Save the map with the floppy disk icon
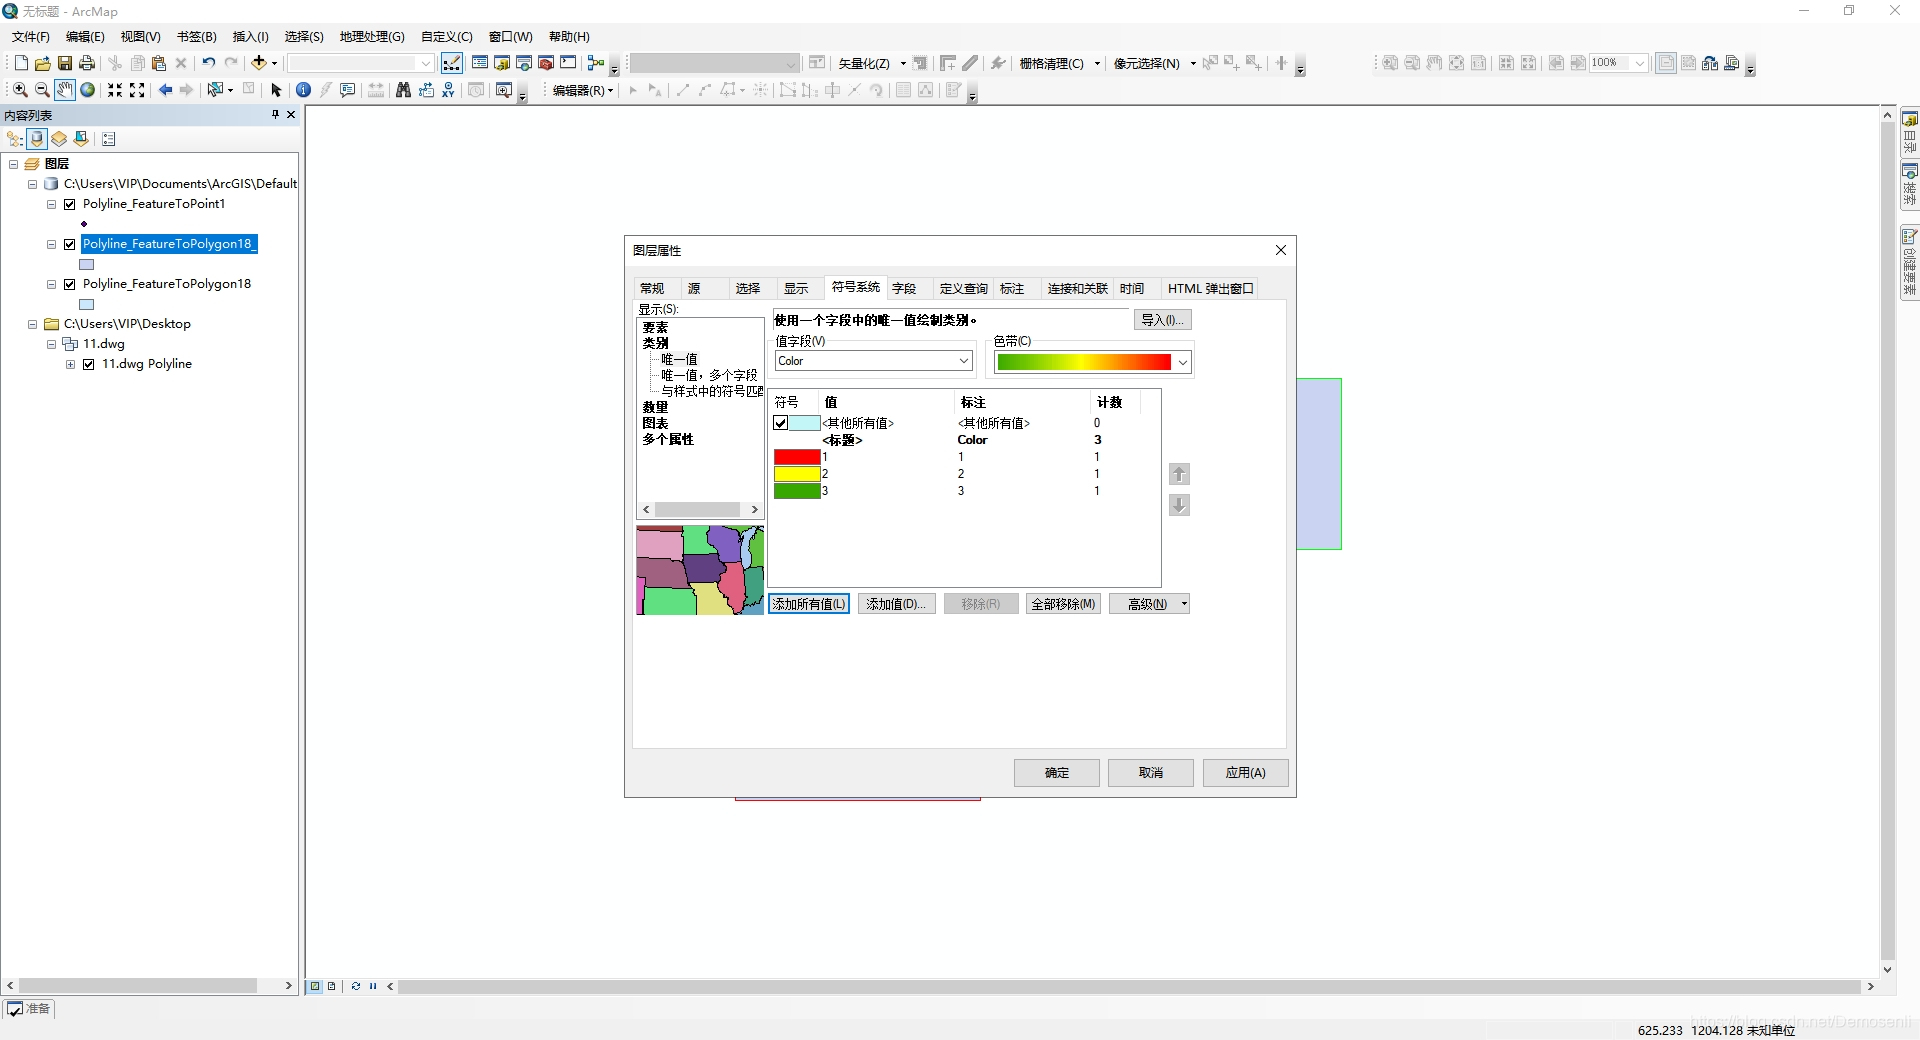Screen dimensions: 1920x1040 point(65,63)
